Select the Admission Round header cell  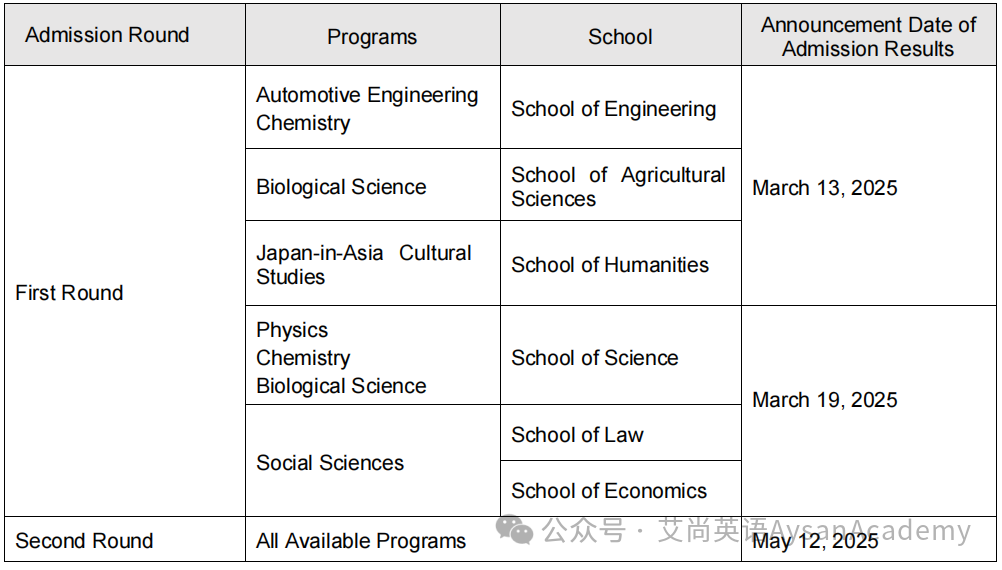[125, 35]
